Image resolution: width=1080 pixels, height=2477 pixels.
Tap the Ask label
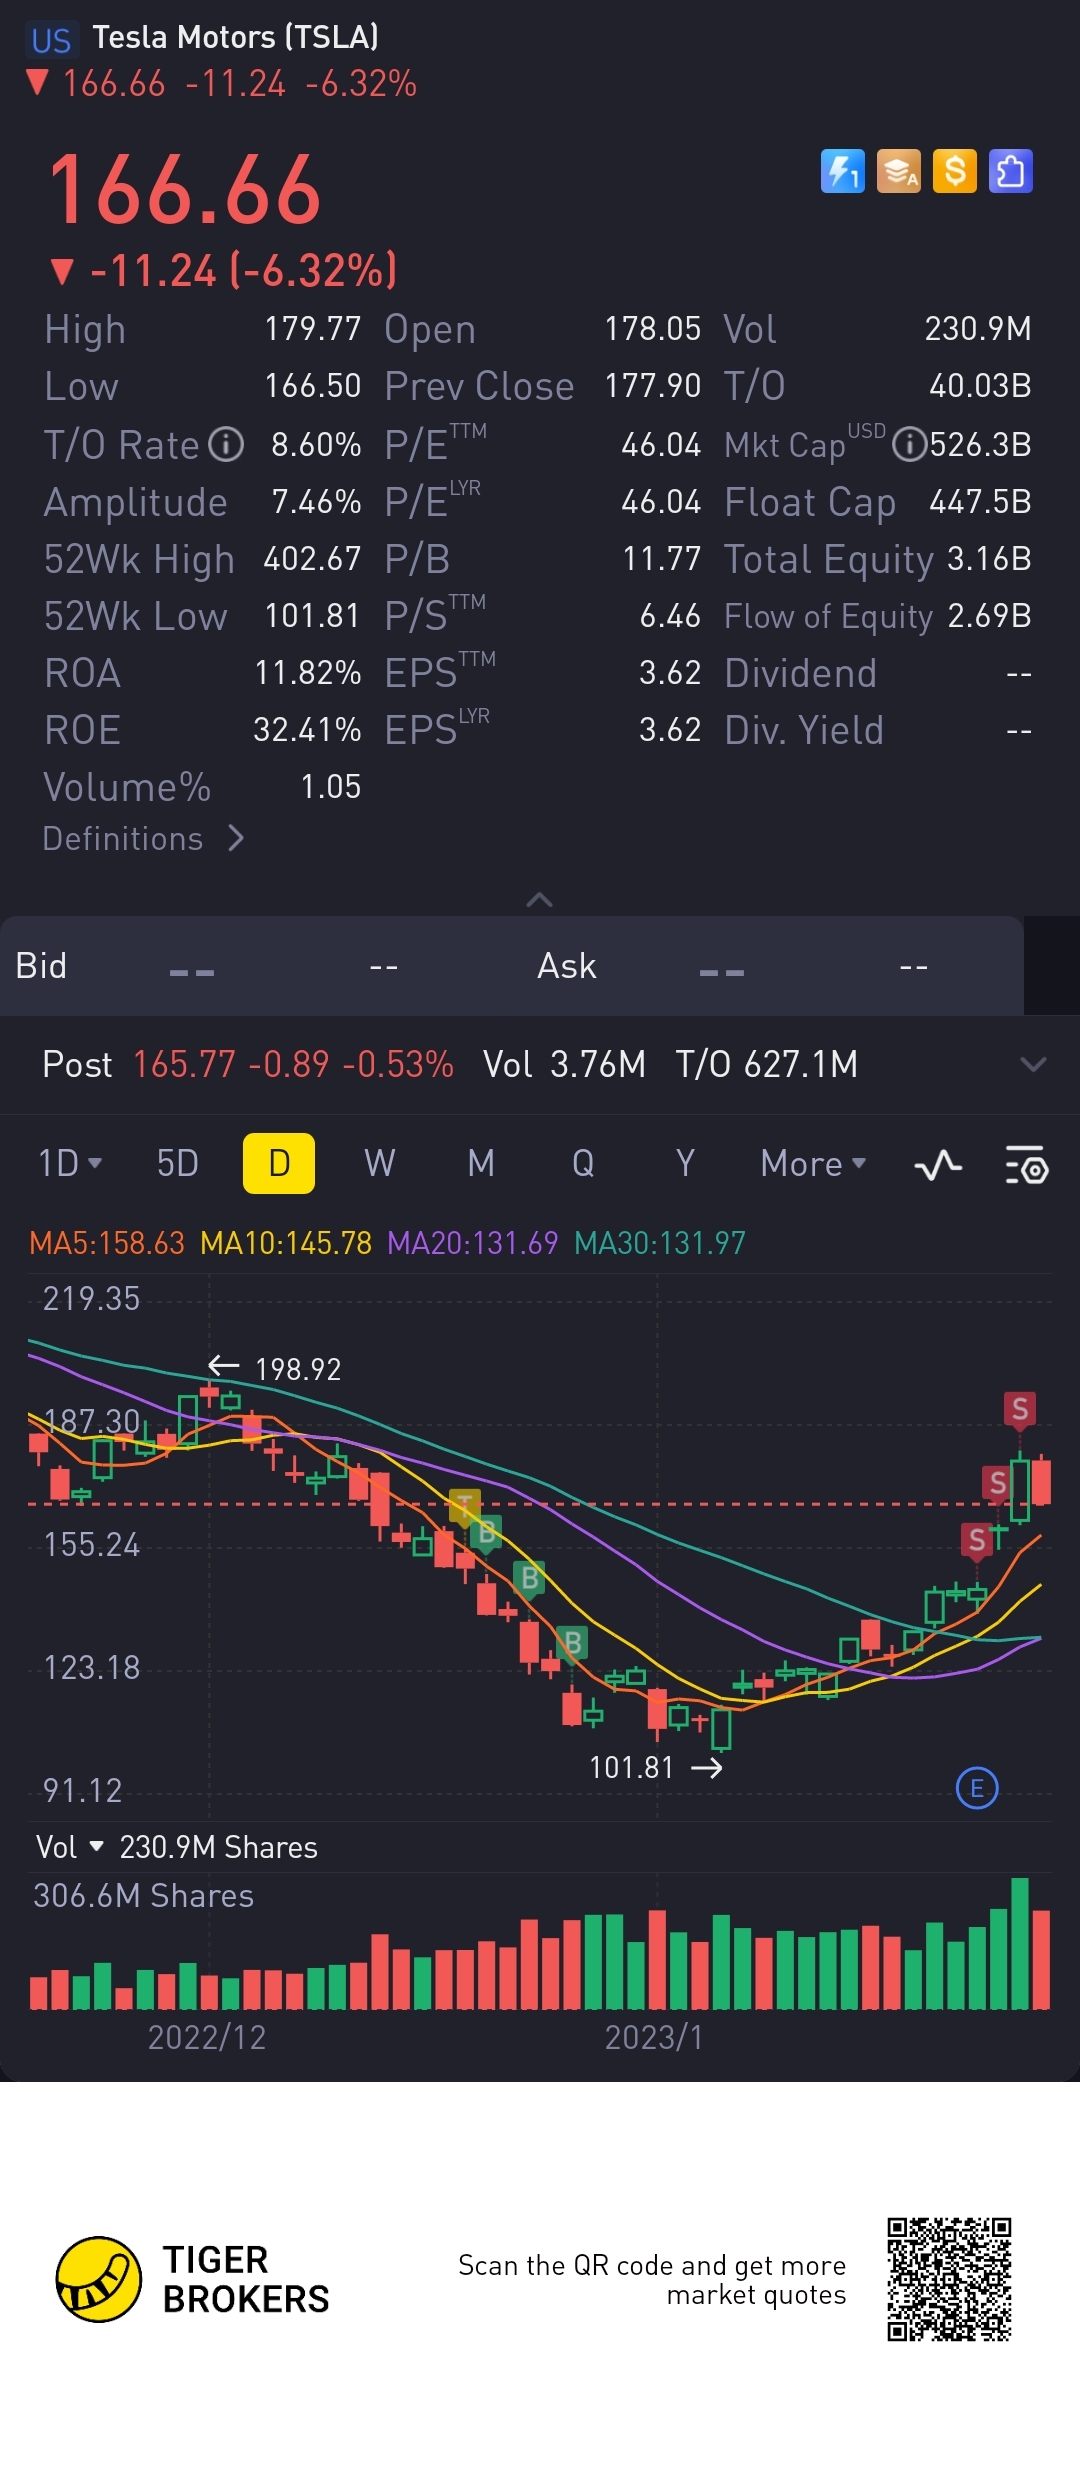tap(567, 966)
